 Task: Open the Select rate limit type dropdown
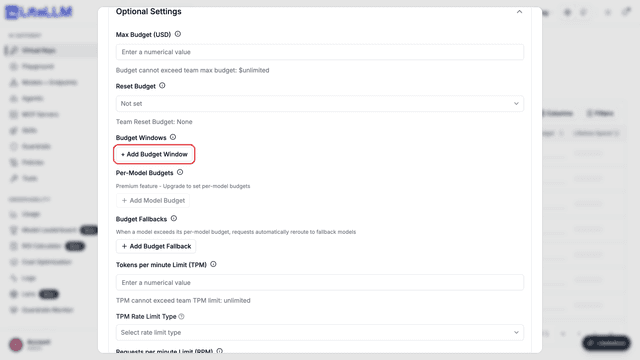320,333
